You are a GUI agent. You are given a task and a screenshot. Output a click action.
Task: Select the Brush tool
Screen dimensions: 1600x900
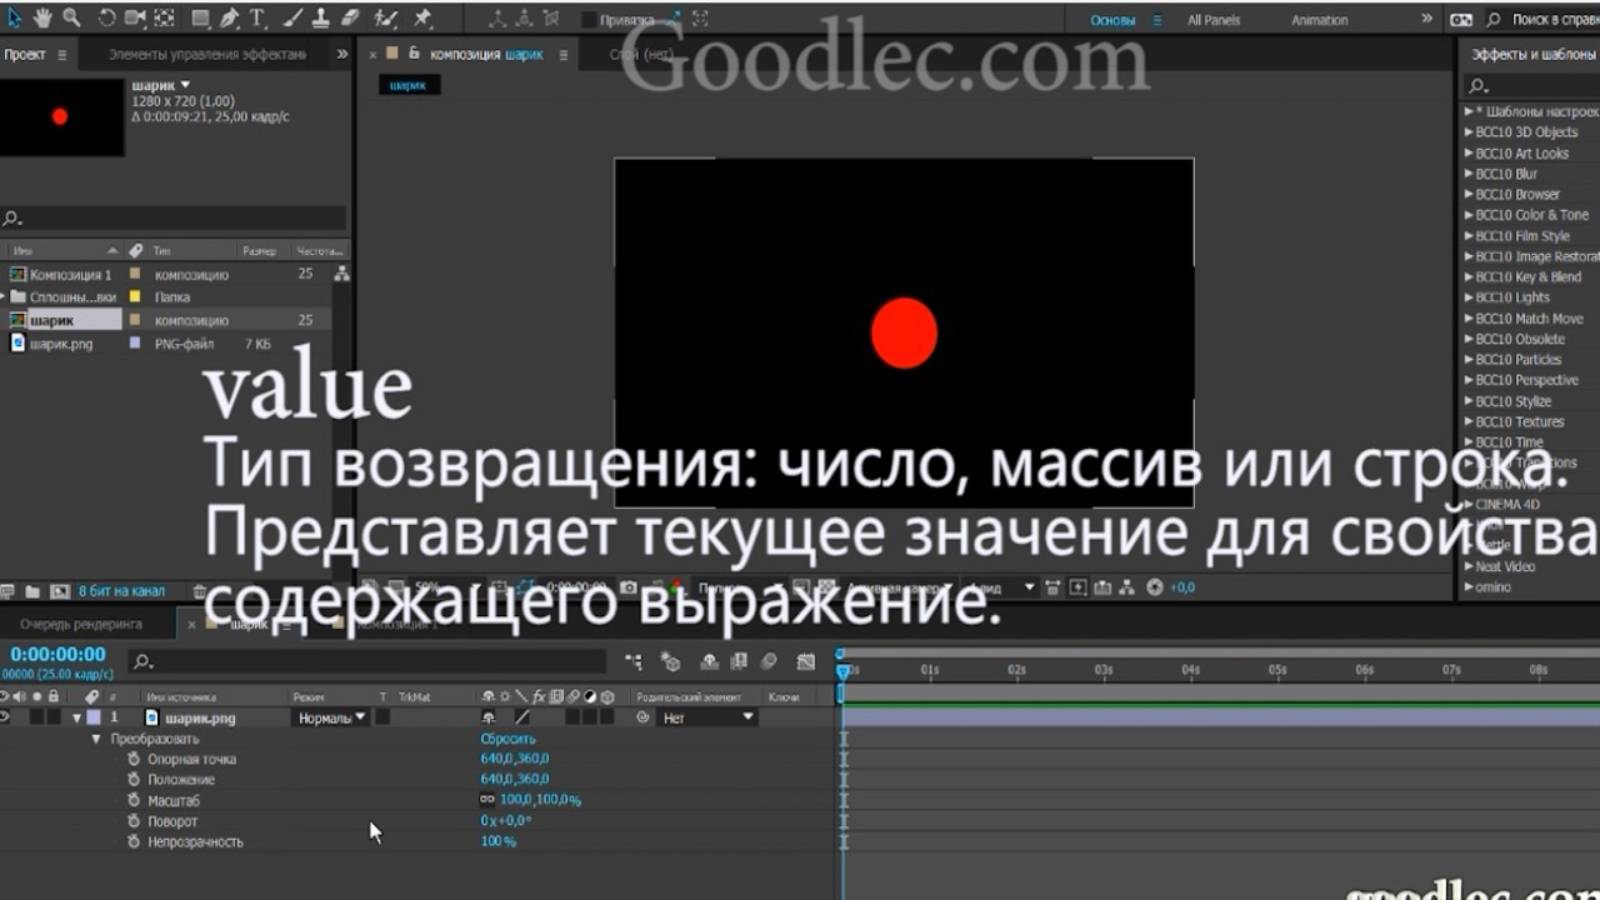(291, 18)
